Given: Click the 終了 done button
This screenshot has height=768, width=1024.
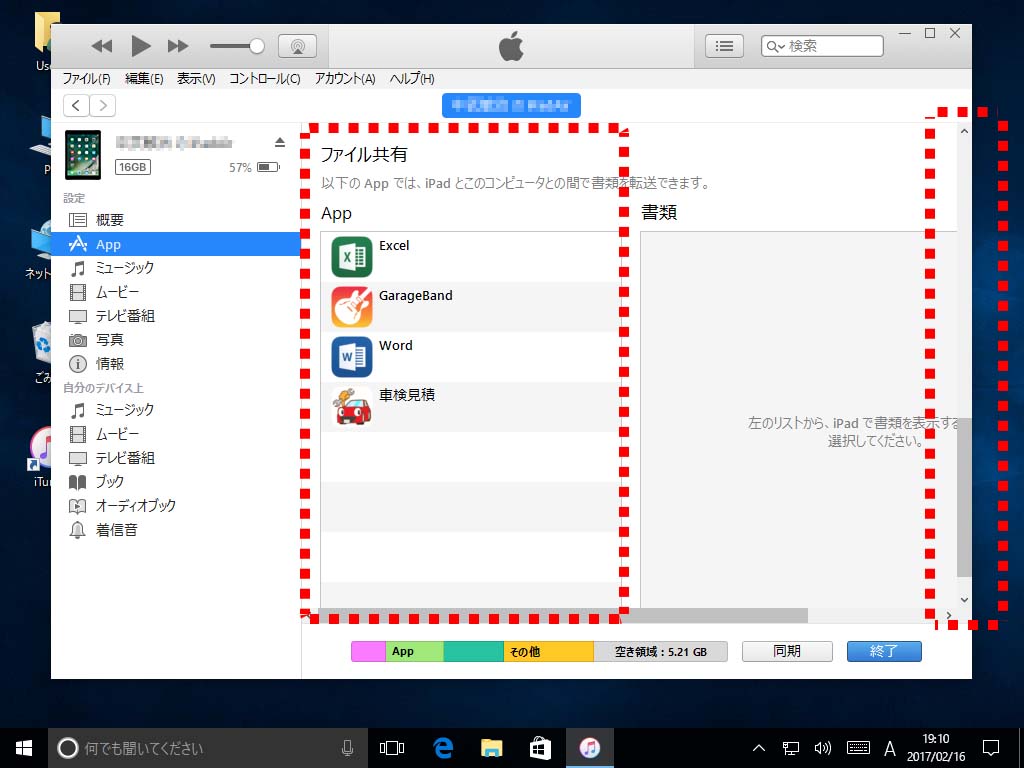Looking at the screenshot, I should tap(884, 651).
